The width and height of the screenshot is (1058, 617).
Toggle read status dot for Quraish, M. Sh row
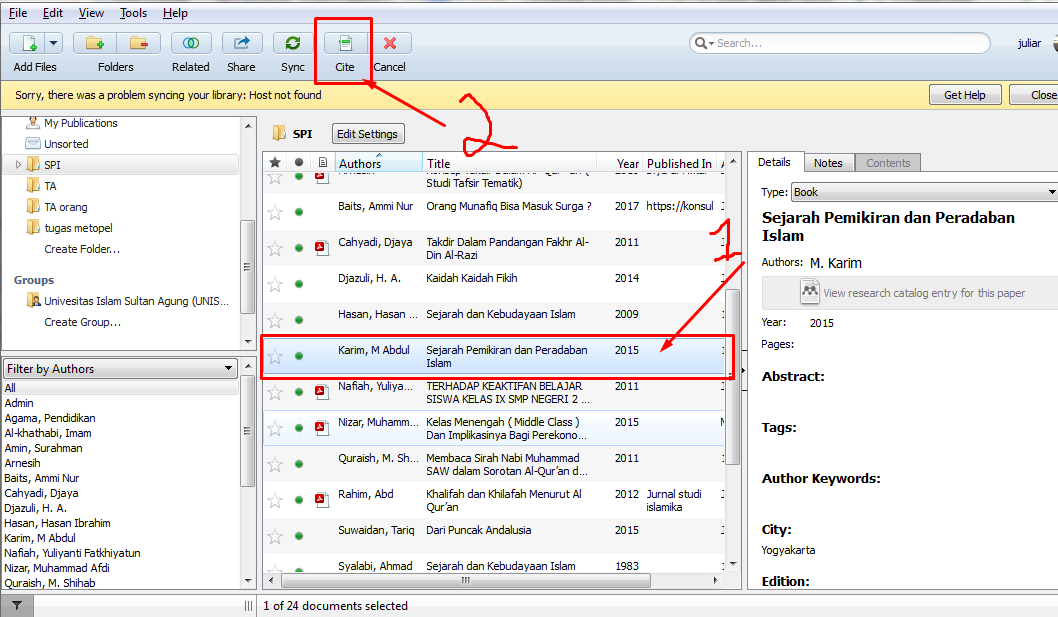pos(299,464)
